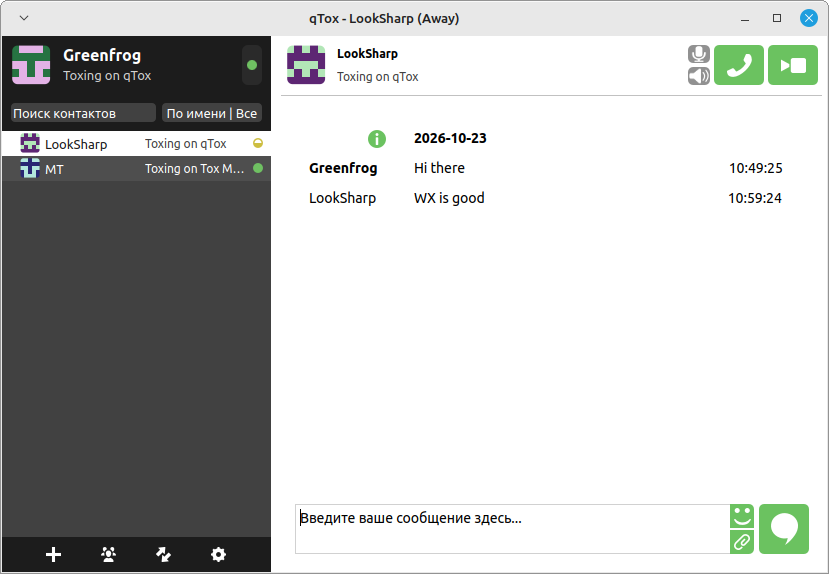Click the Greenfrog profile name

pyautogui.click(x=102, y=55)
